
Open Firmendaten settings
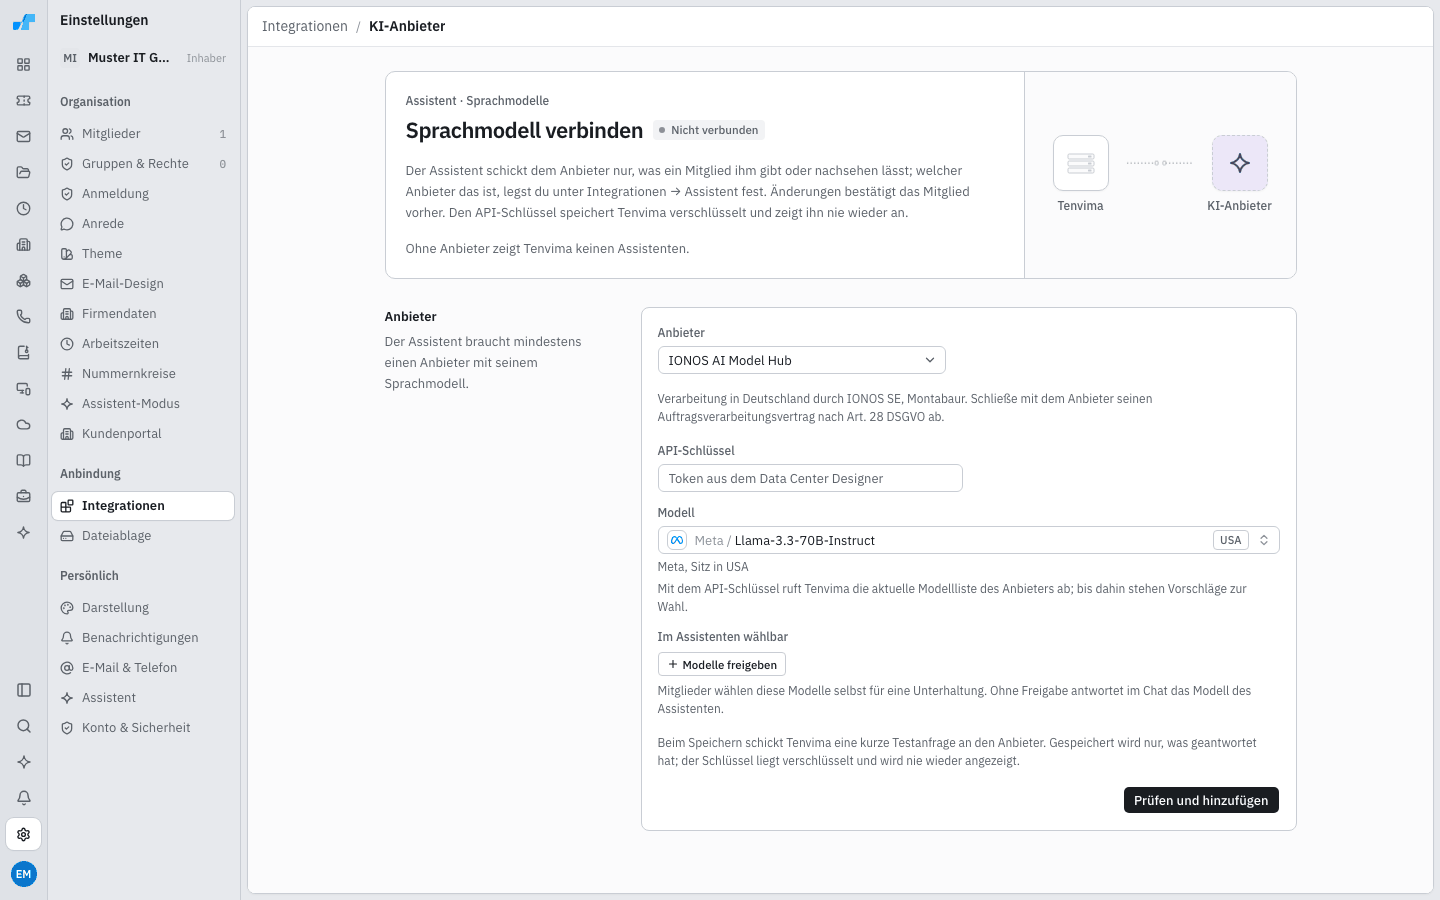point(143,314)
